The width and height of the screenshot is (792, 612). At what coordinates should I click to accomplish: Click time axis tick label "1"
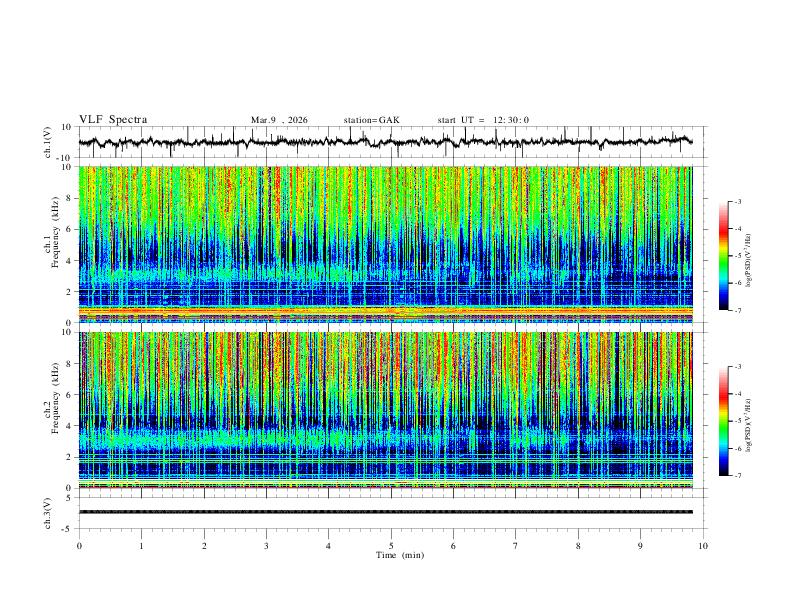[x=141, y=546]
